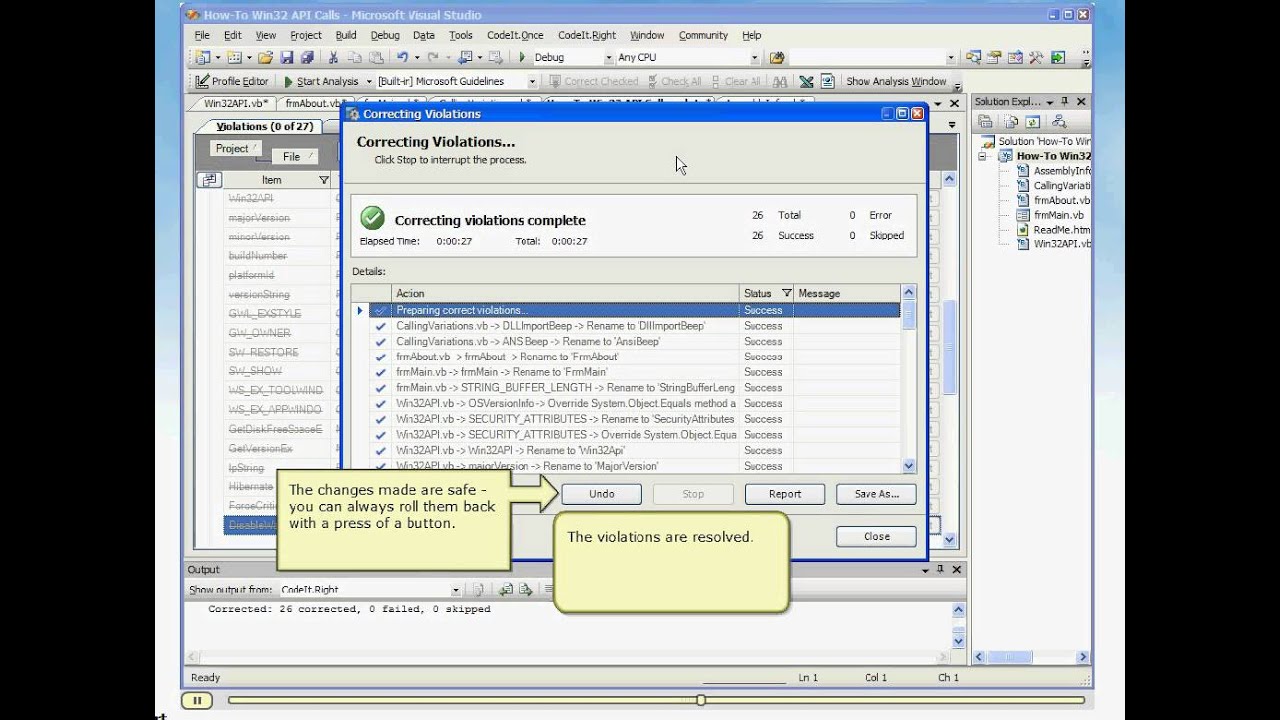
Task: Open the File menu
Action: [202, 35]
